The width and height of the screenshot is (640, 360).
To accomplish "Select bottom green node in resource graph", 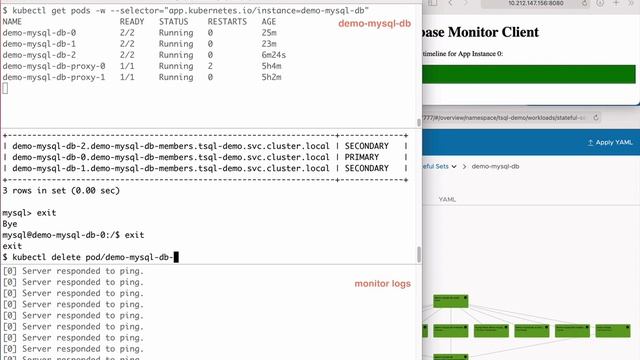I will coord(451,357).
